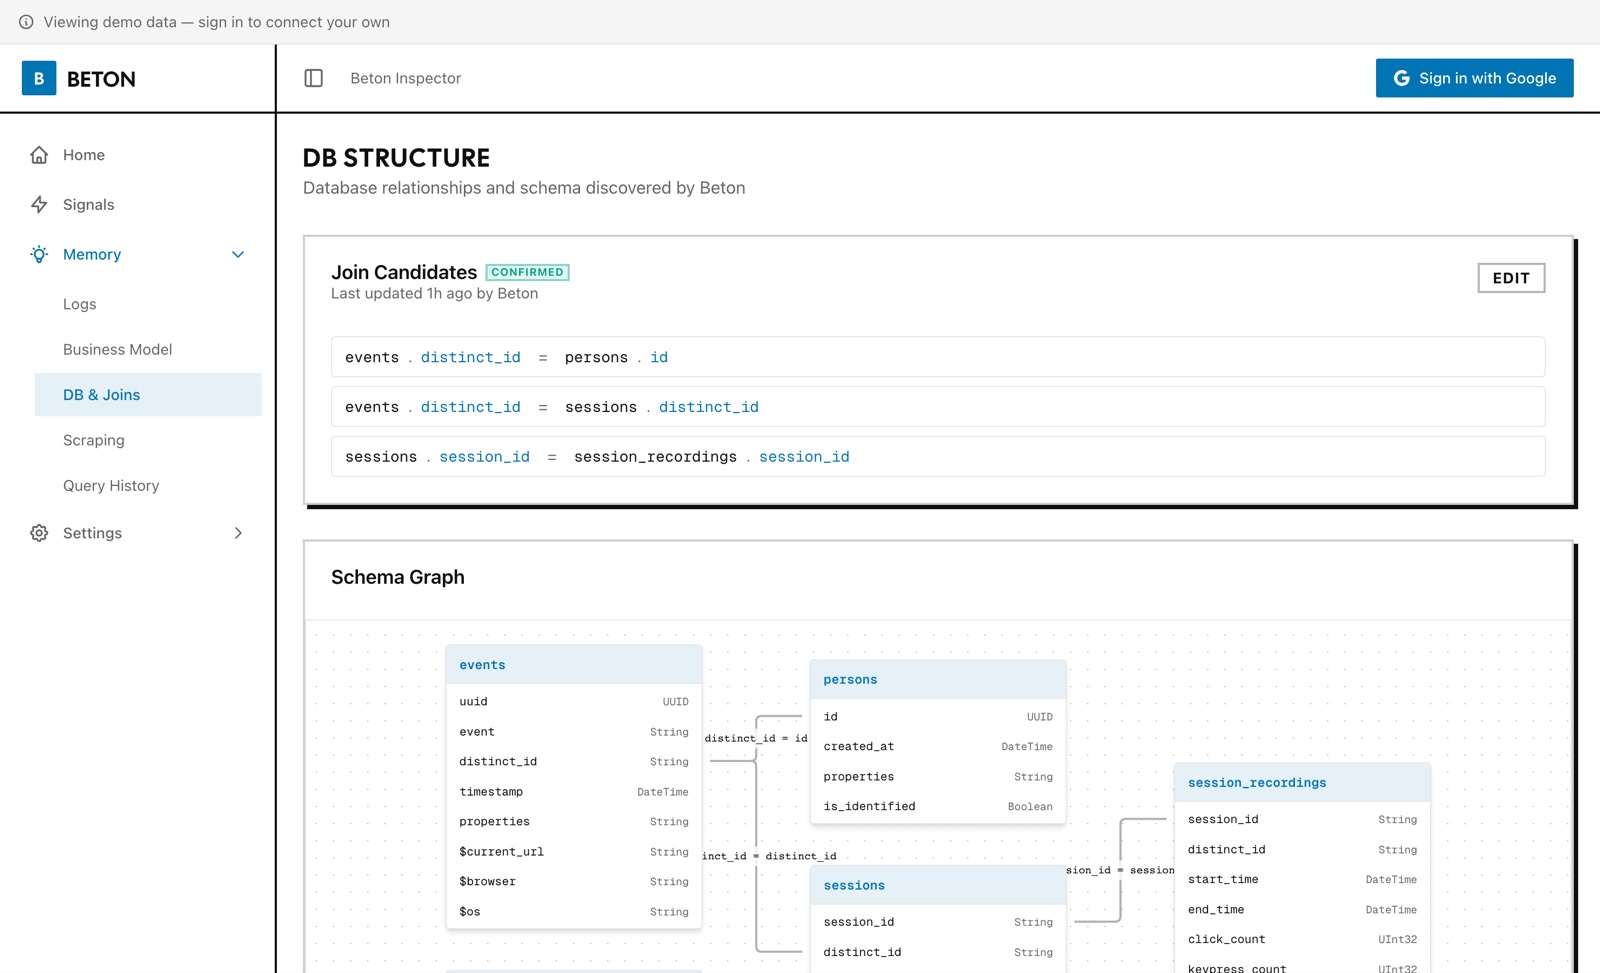The height and width of the screenshot is (973, 1600).
Task: Click the timestamp field in events table
Action: (574, 792)
